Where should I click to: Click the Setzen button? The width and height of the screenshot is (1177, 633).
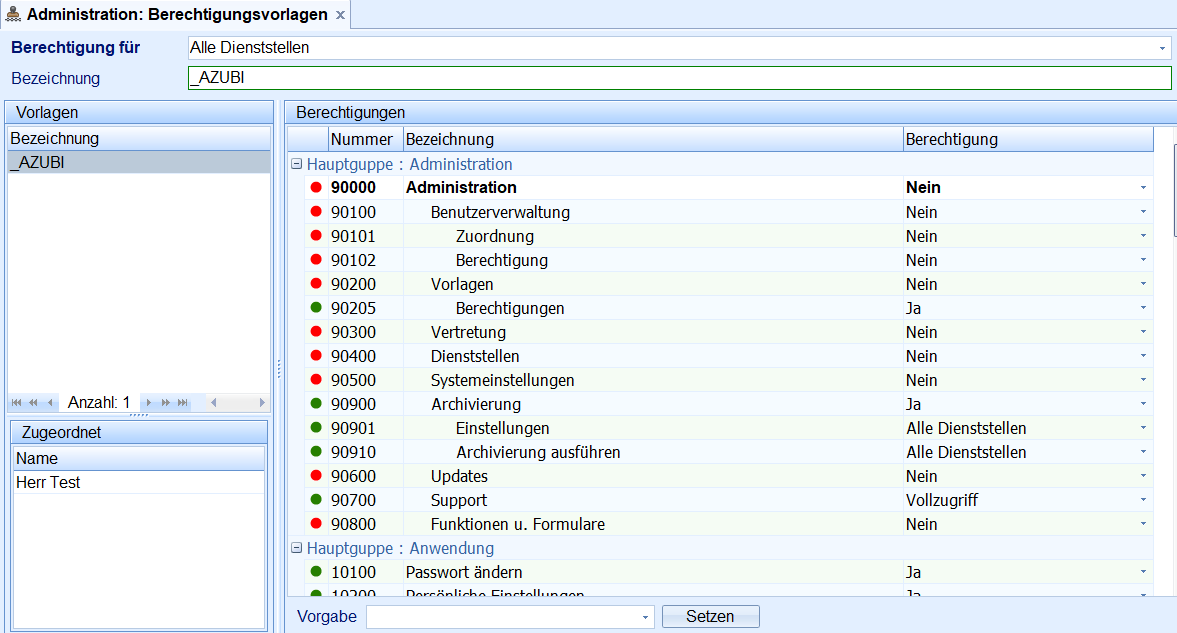[x=710, y=617]
